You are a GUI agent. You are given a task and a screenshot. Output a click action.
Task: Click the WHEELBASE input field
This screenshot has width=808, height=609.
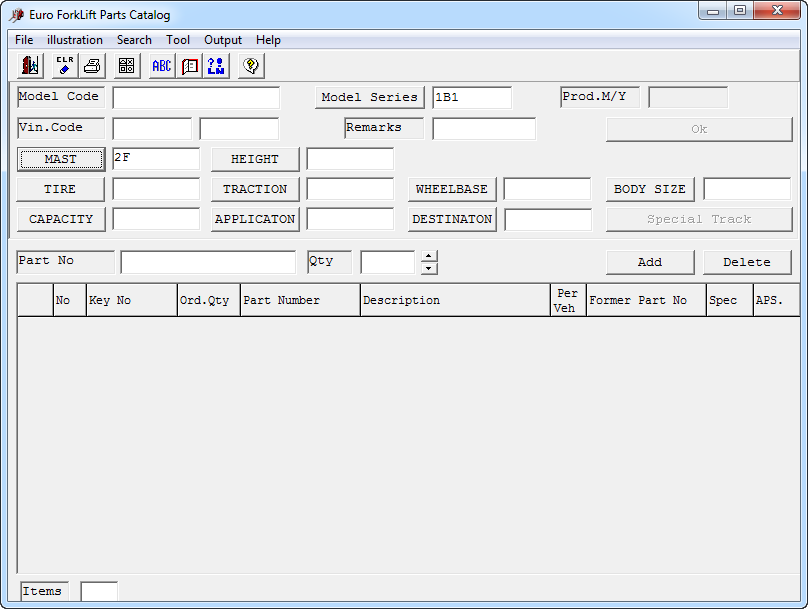547,189
